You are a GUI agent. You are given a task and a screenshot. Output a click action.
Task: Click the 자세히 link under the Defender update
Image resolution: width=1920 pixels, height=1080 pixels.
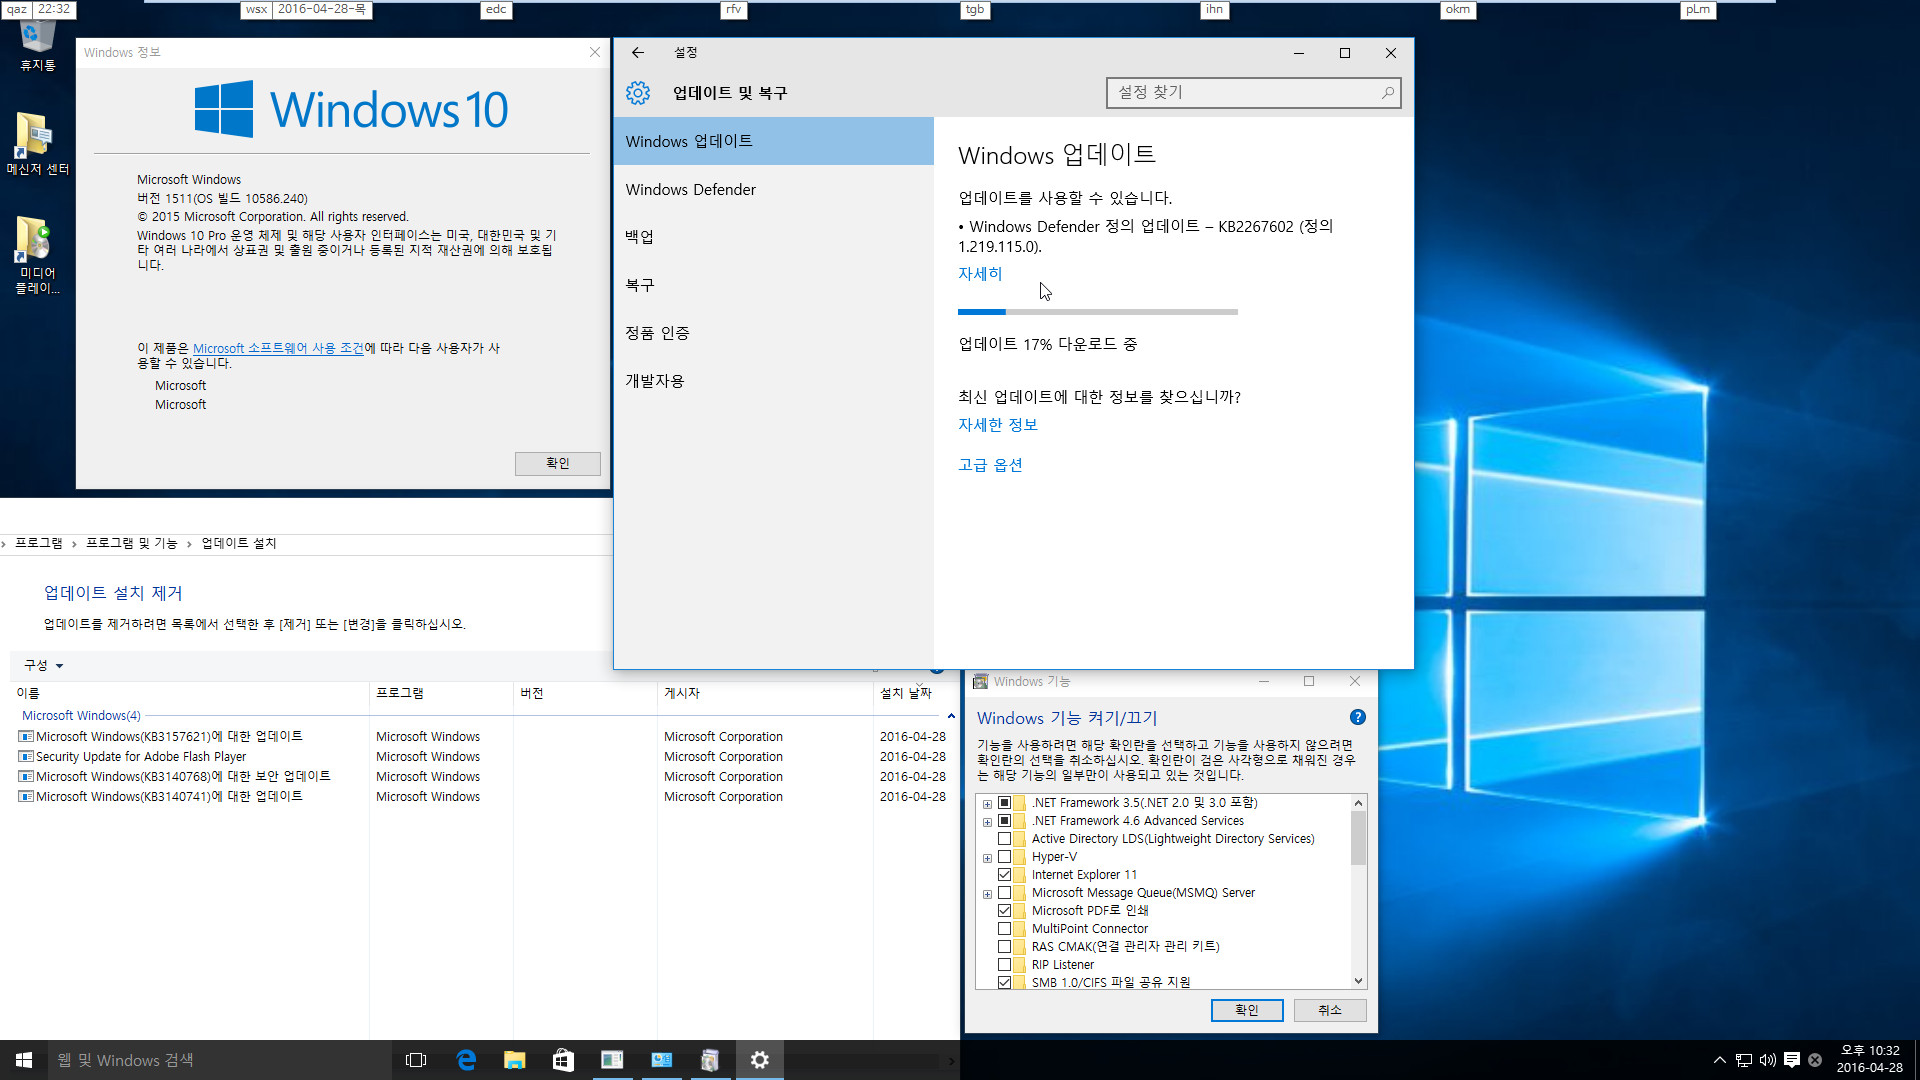pyautogui.click(x=980, y=273)
